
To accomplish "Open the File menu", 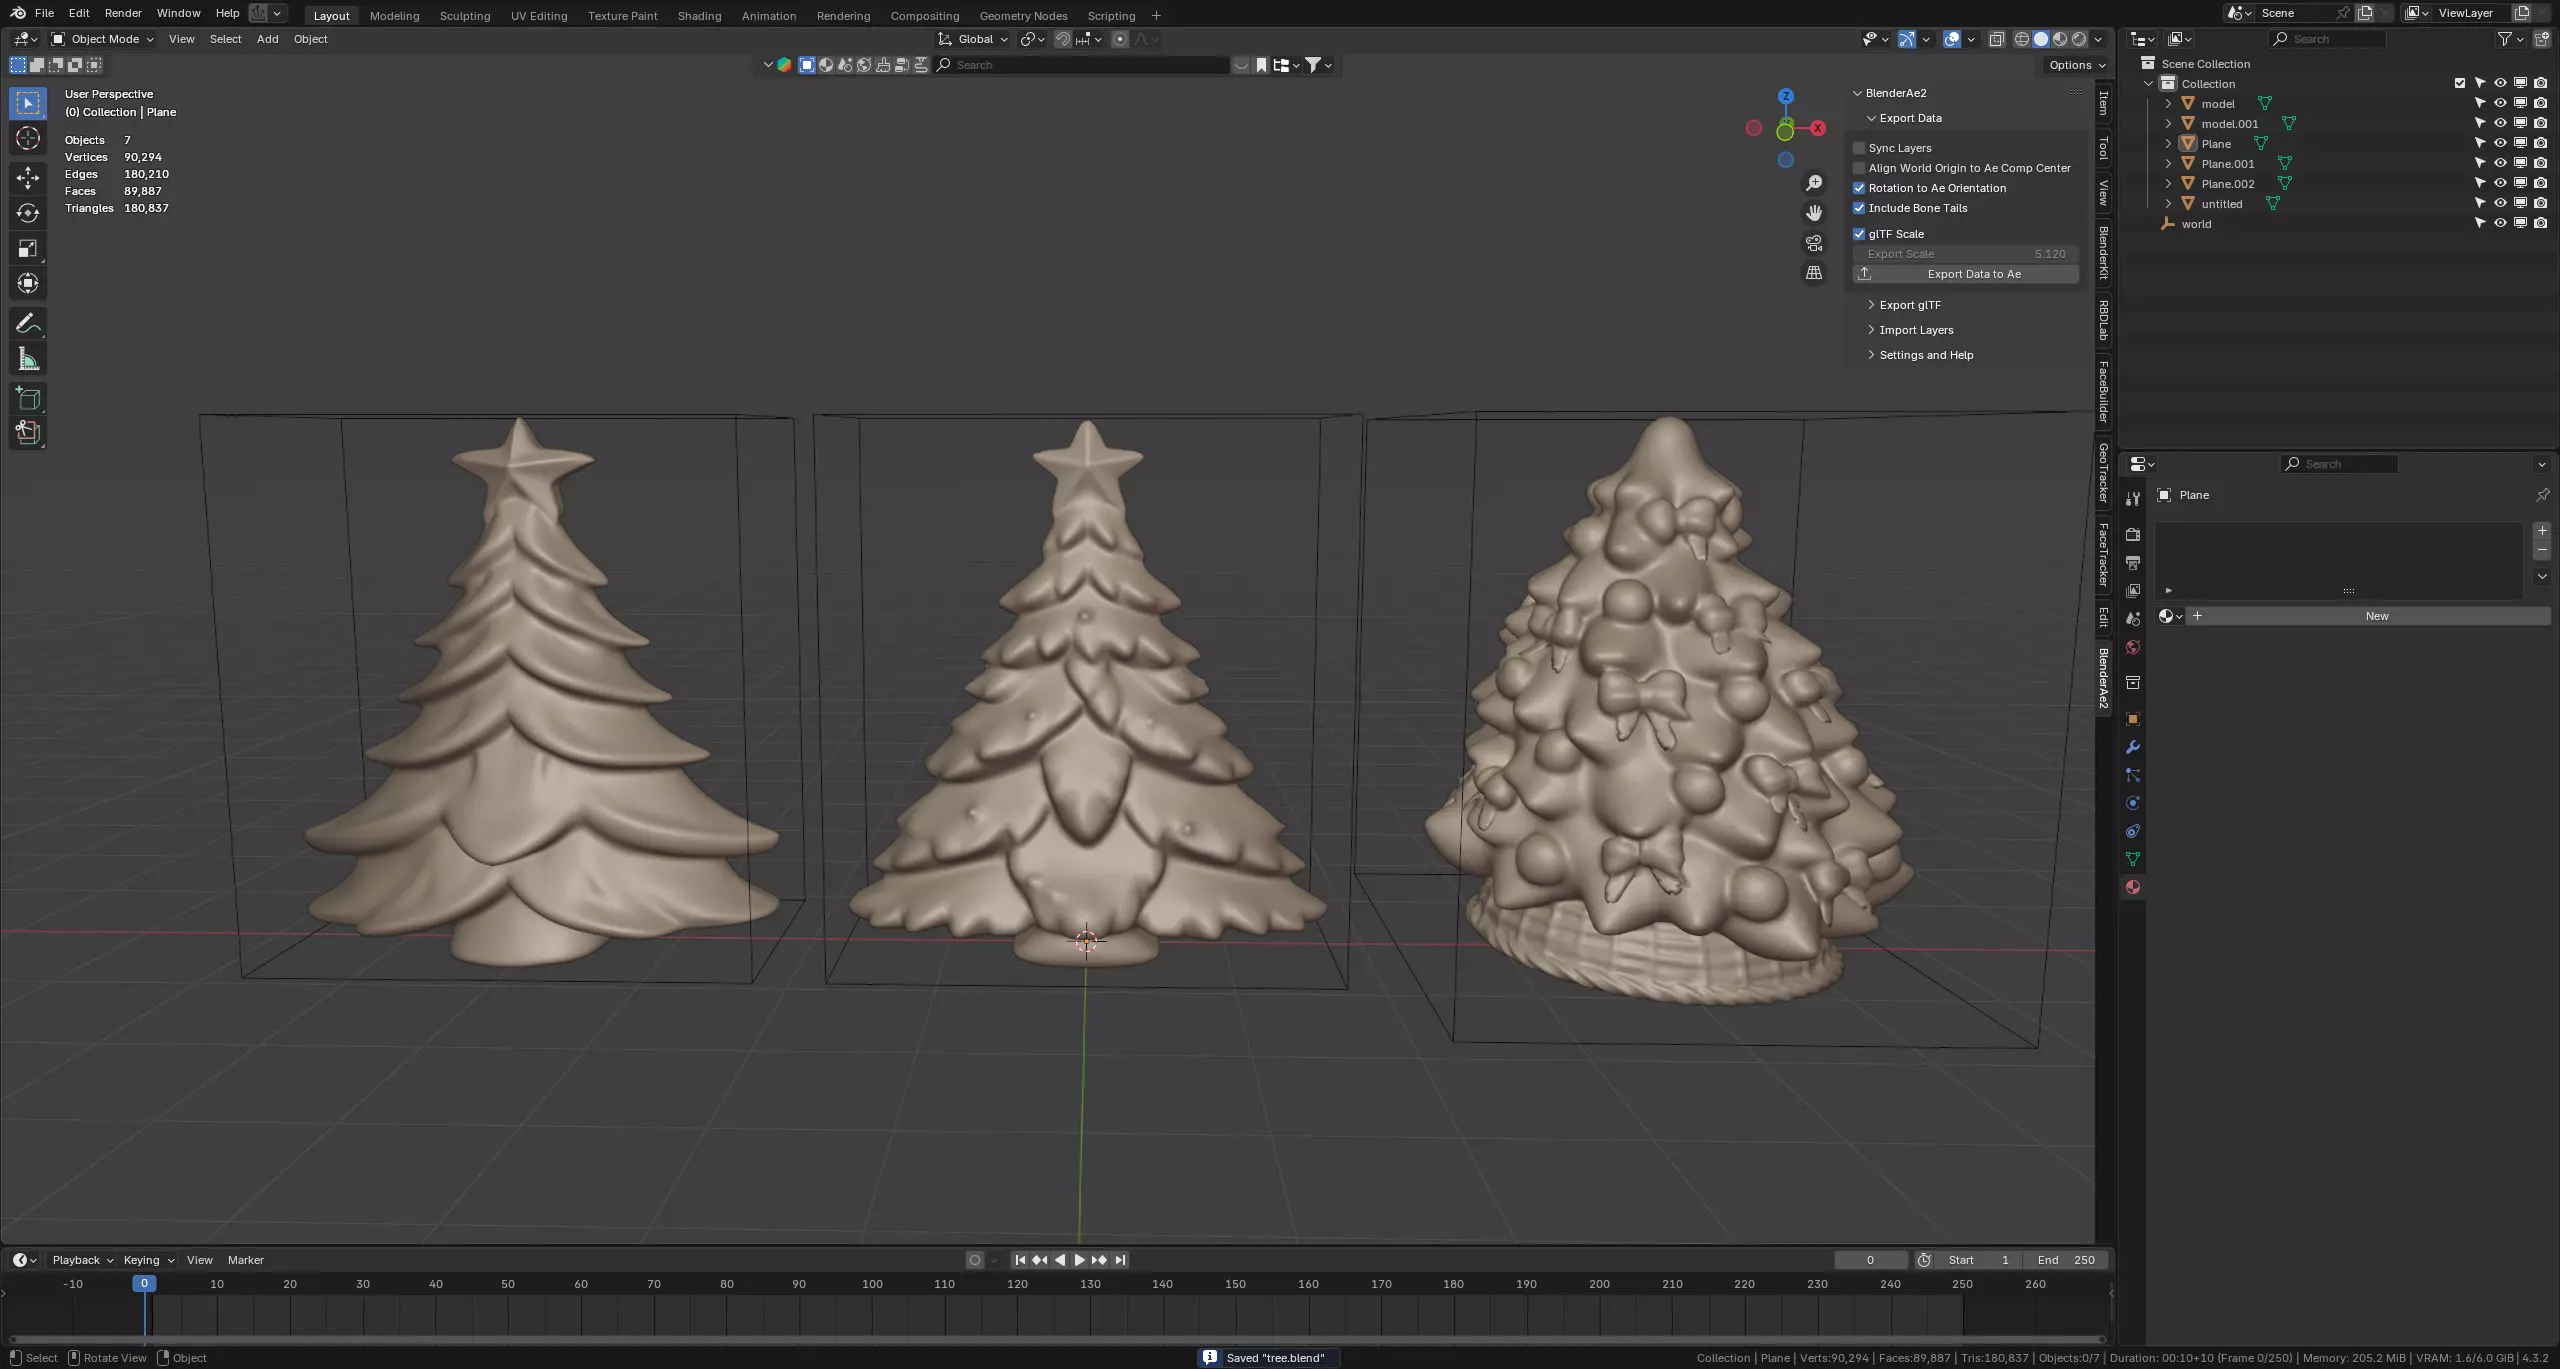I will (44, 13).
